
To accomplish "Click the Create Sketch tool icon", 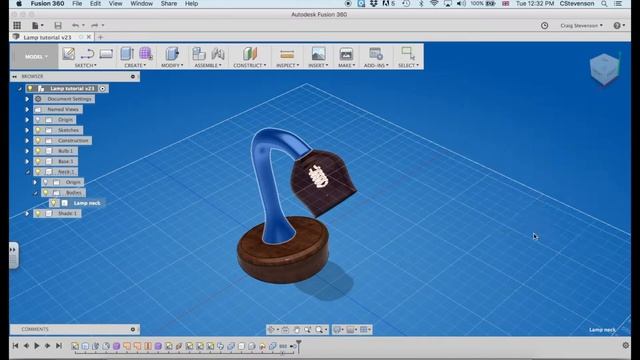I will coord(69,53).
